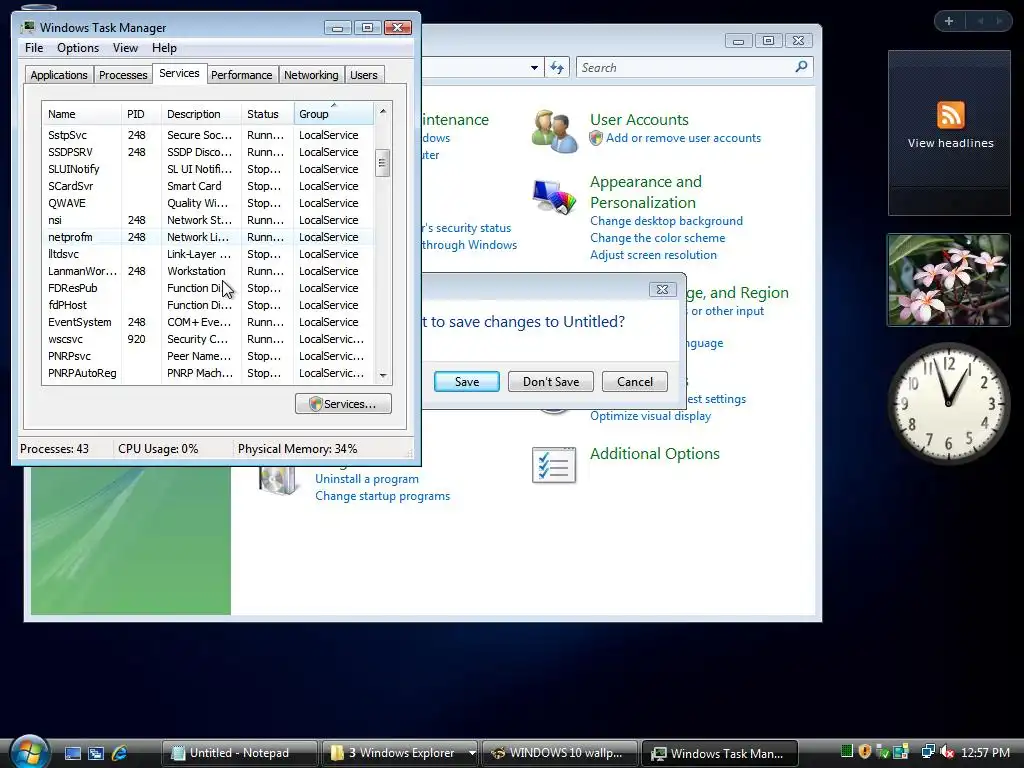Viewport: 1024px width, 768px height.
Task: Select the SCardSvr service row
Action: pos(208,186)
